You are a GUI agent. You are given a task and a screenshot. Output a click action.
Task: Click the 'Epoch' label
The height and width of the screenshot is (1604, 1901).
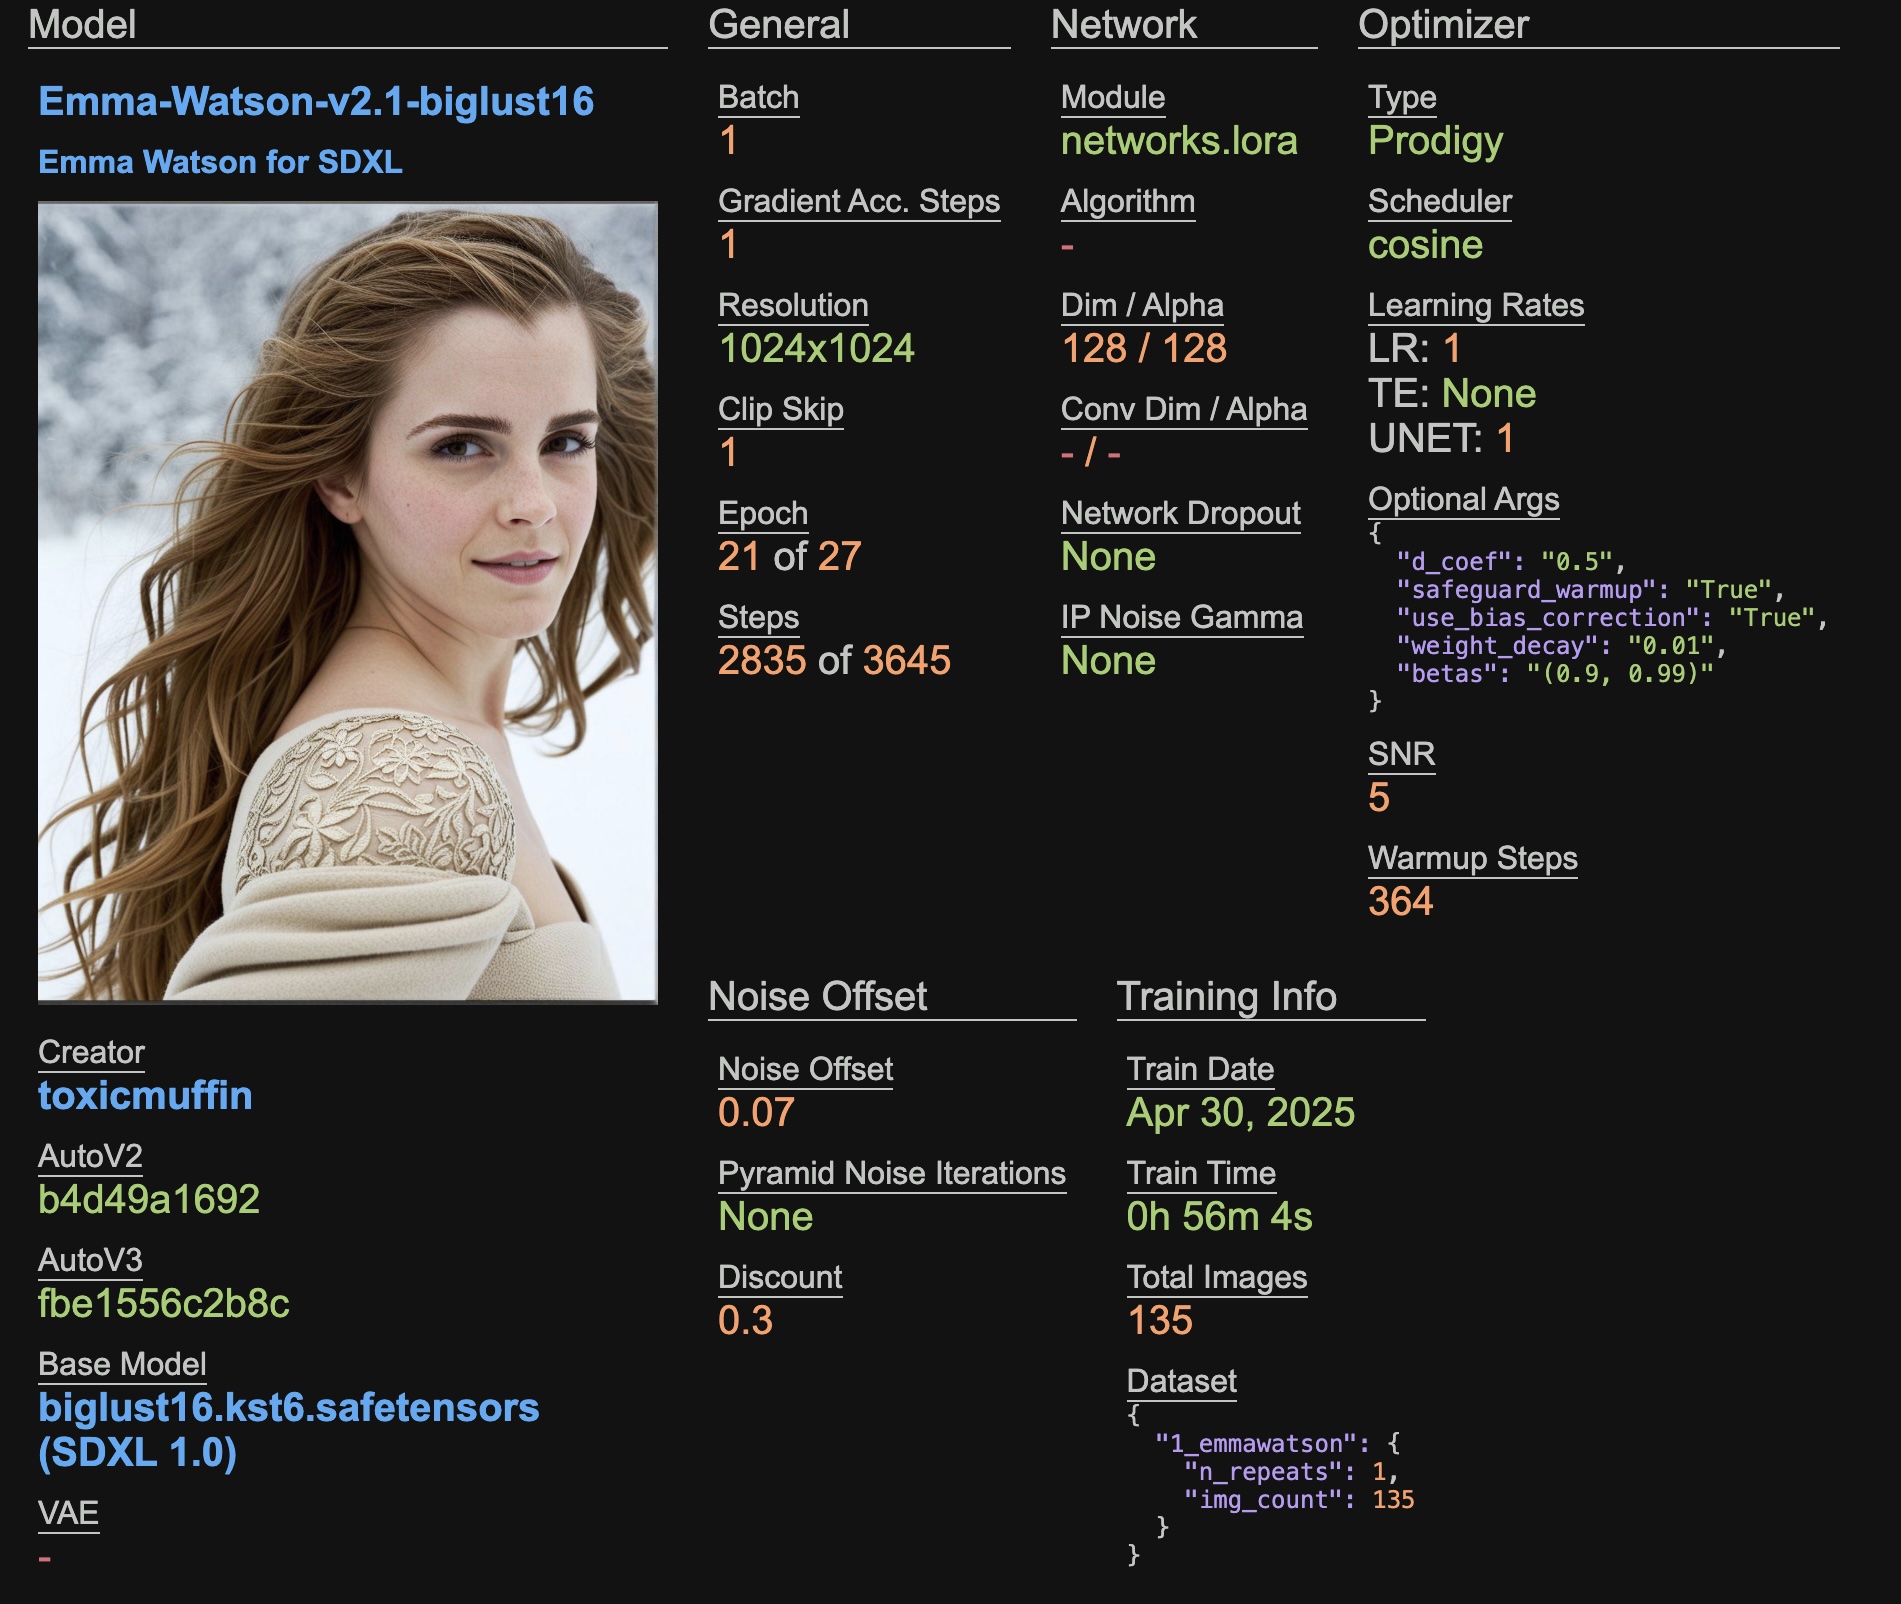coord(763,514)
